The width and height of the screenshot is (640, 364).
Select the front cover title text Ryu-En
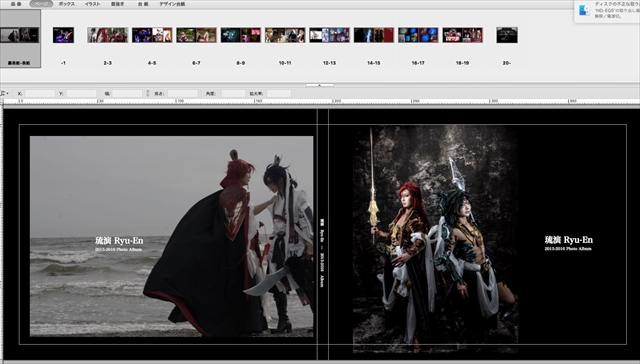[569, 240]
